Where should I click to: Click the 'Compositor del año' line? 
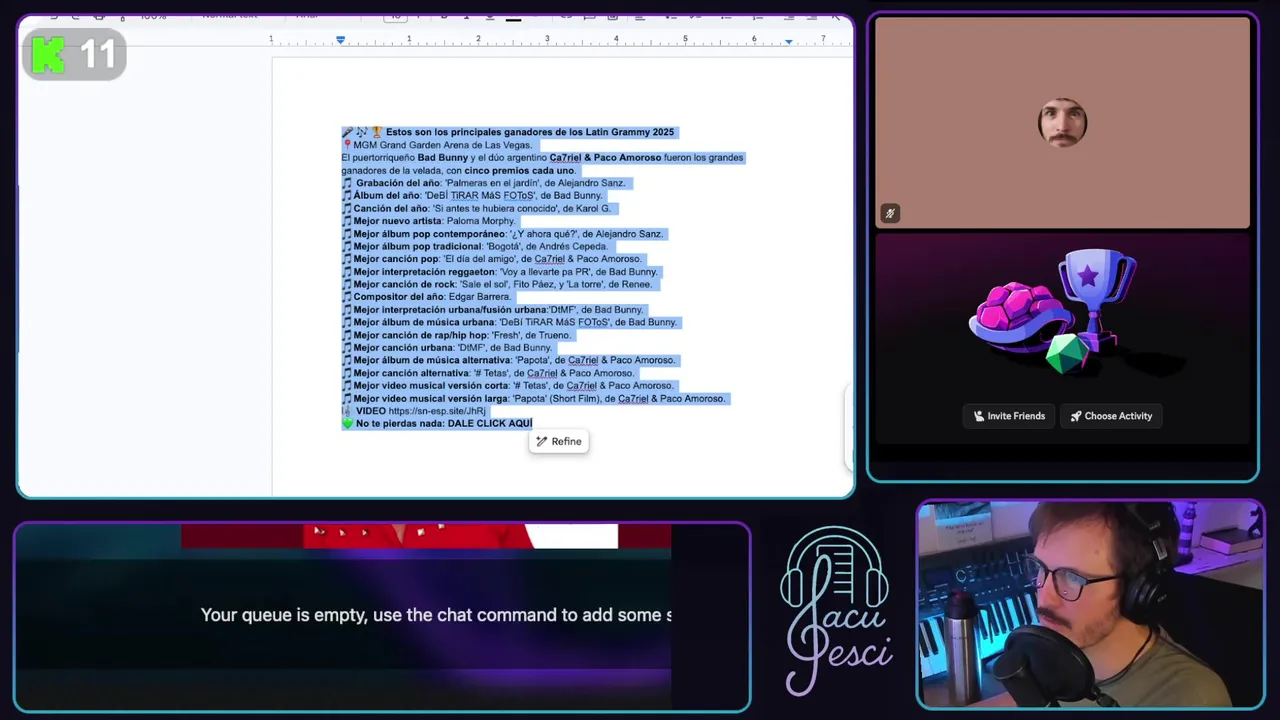pyautogui.click(x=427, y=297)
